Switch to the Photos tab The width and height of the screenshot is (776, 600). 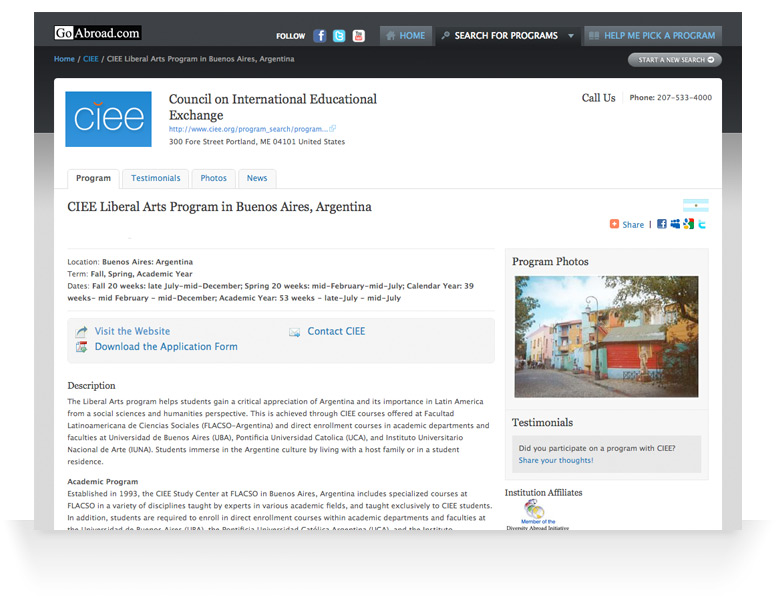pos(213,178)
